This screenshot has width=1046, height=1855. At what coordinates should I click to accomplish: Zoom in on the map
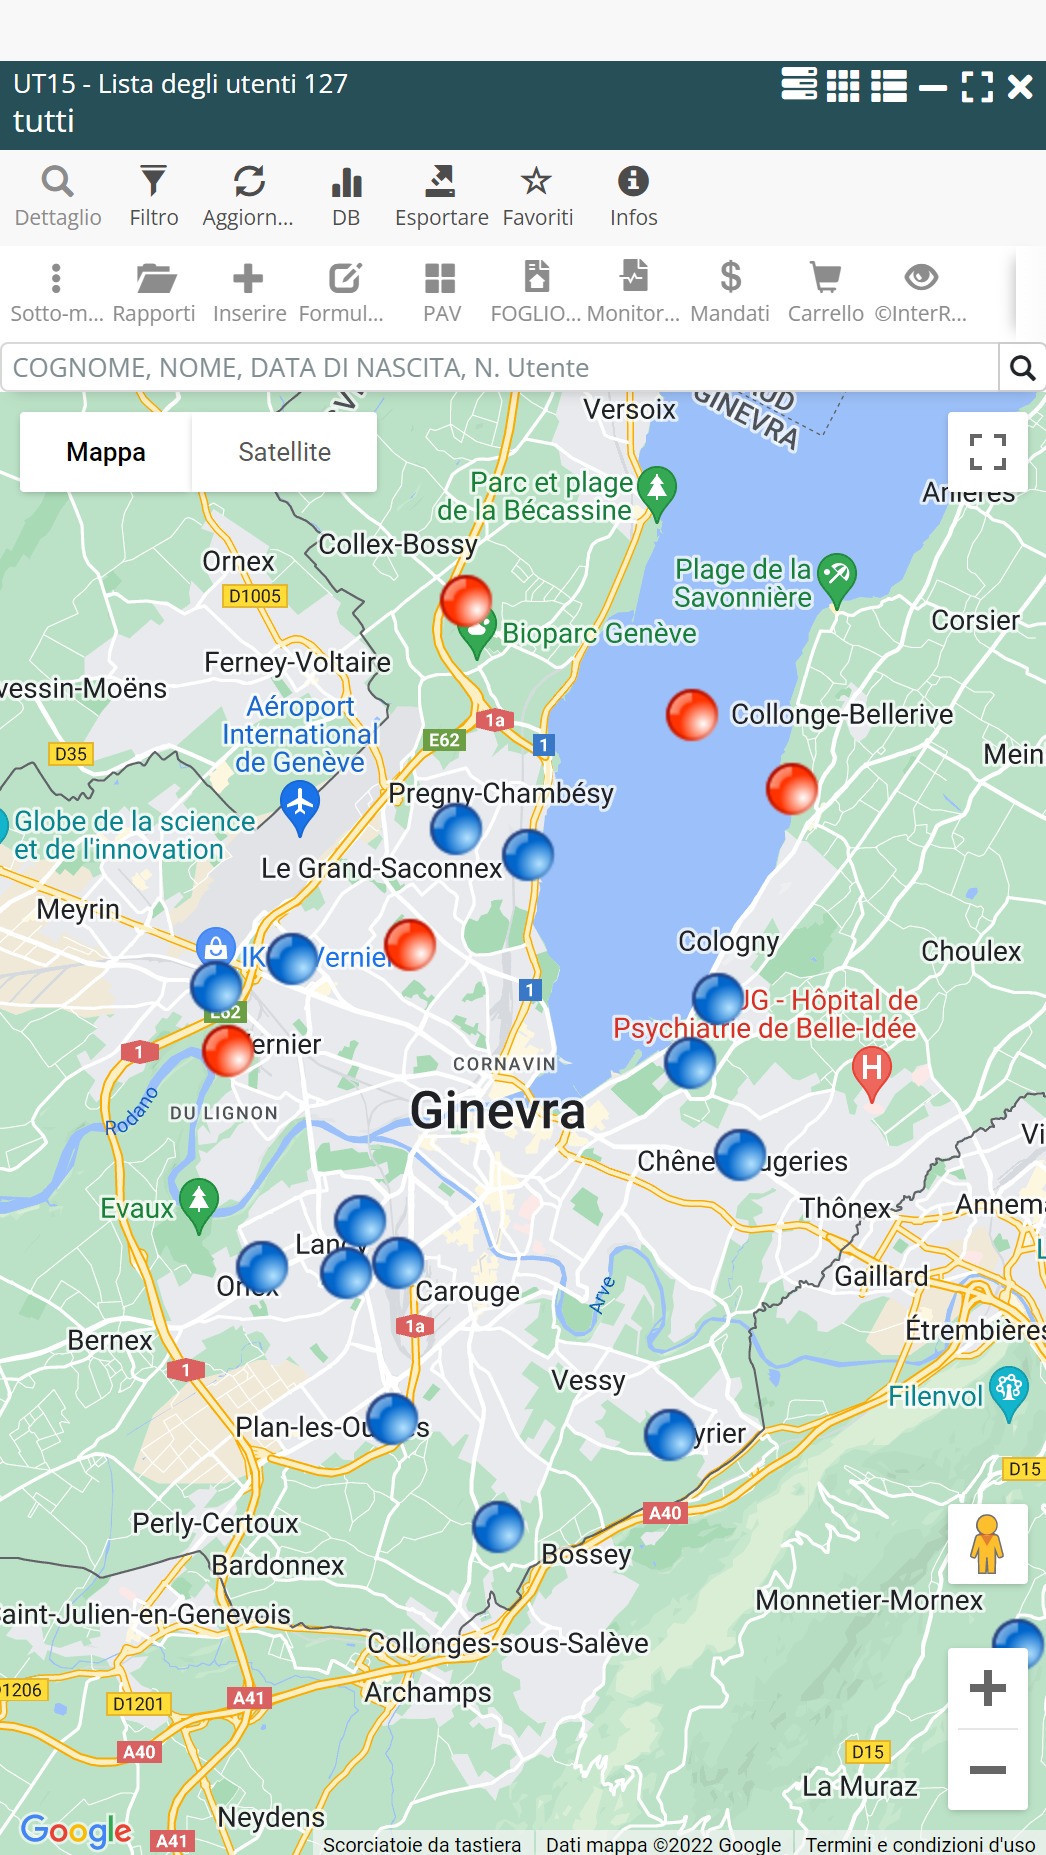987,1688
